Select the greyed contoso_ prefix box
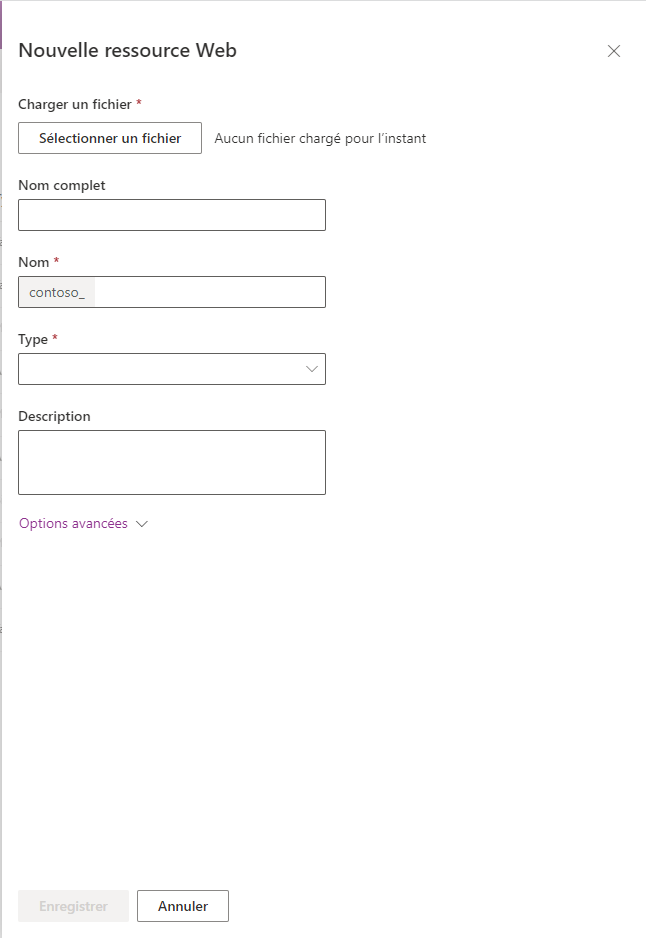This screenshot has height=938, width=646. pyautogui.click(x=56, y=292)
